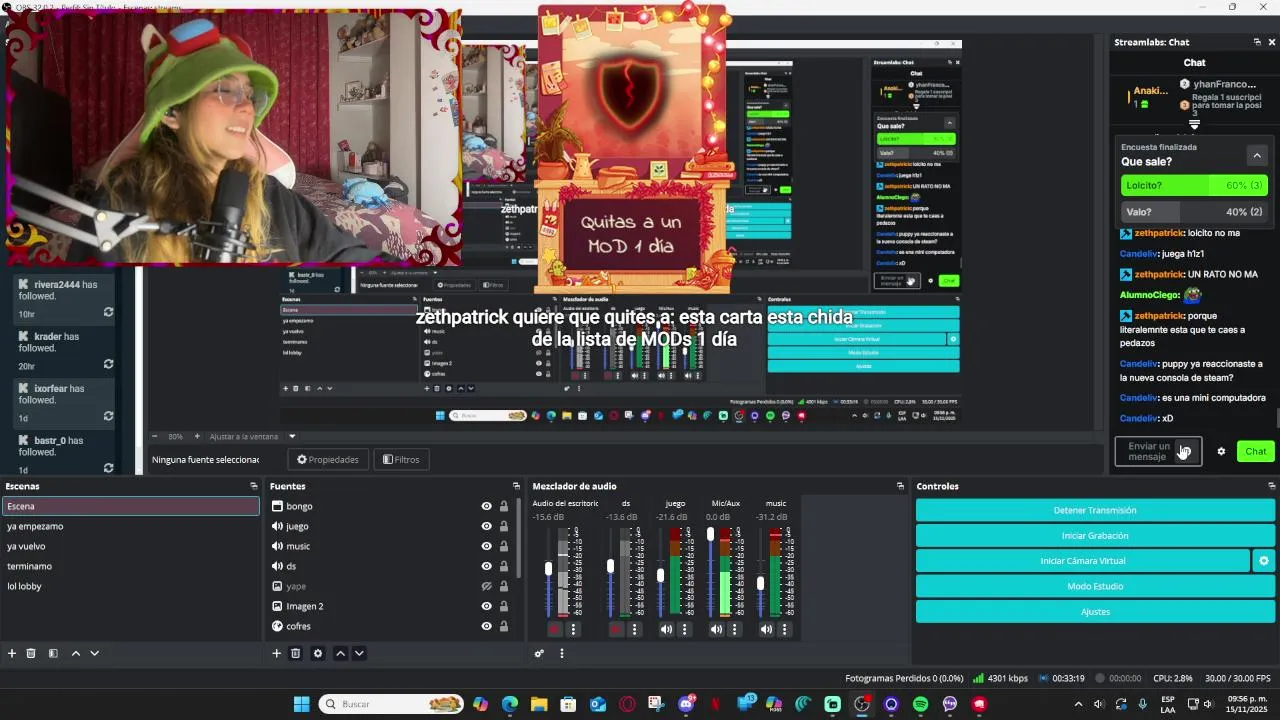
Task: Refresh krader follow event
Action: pos(108,364)
